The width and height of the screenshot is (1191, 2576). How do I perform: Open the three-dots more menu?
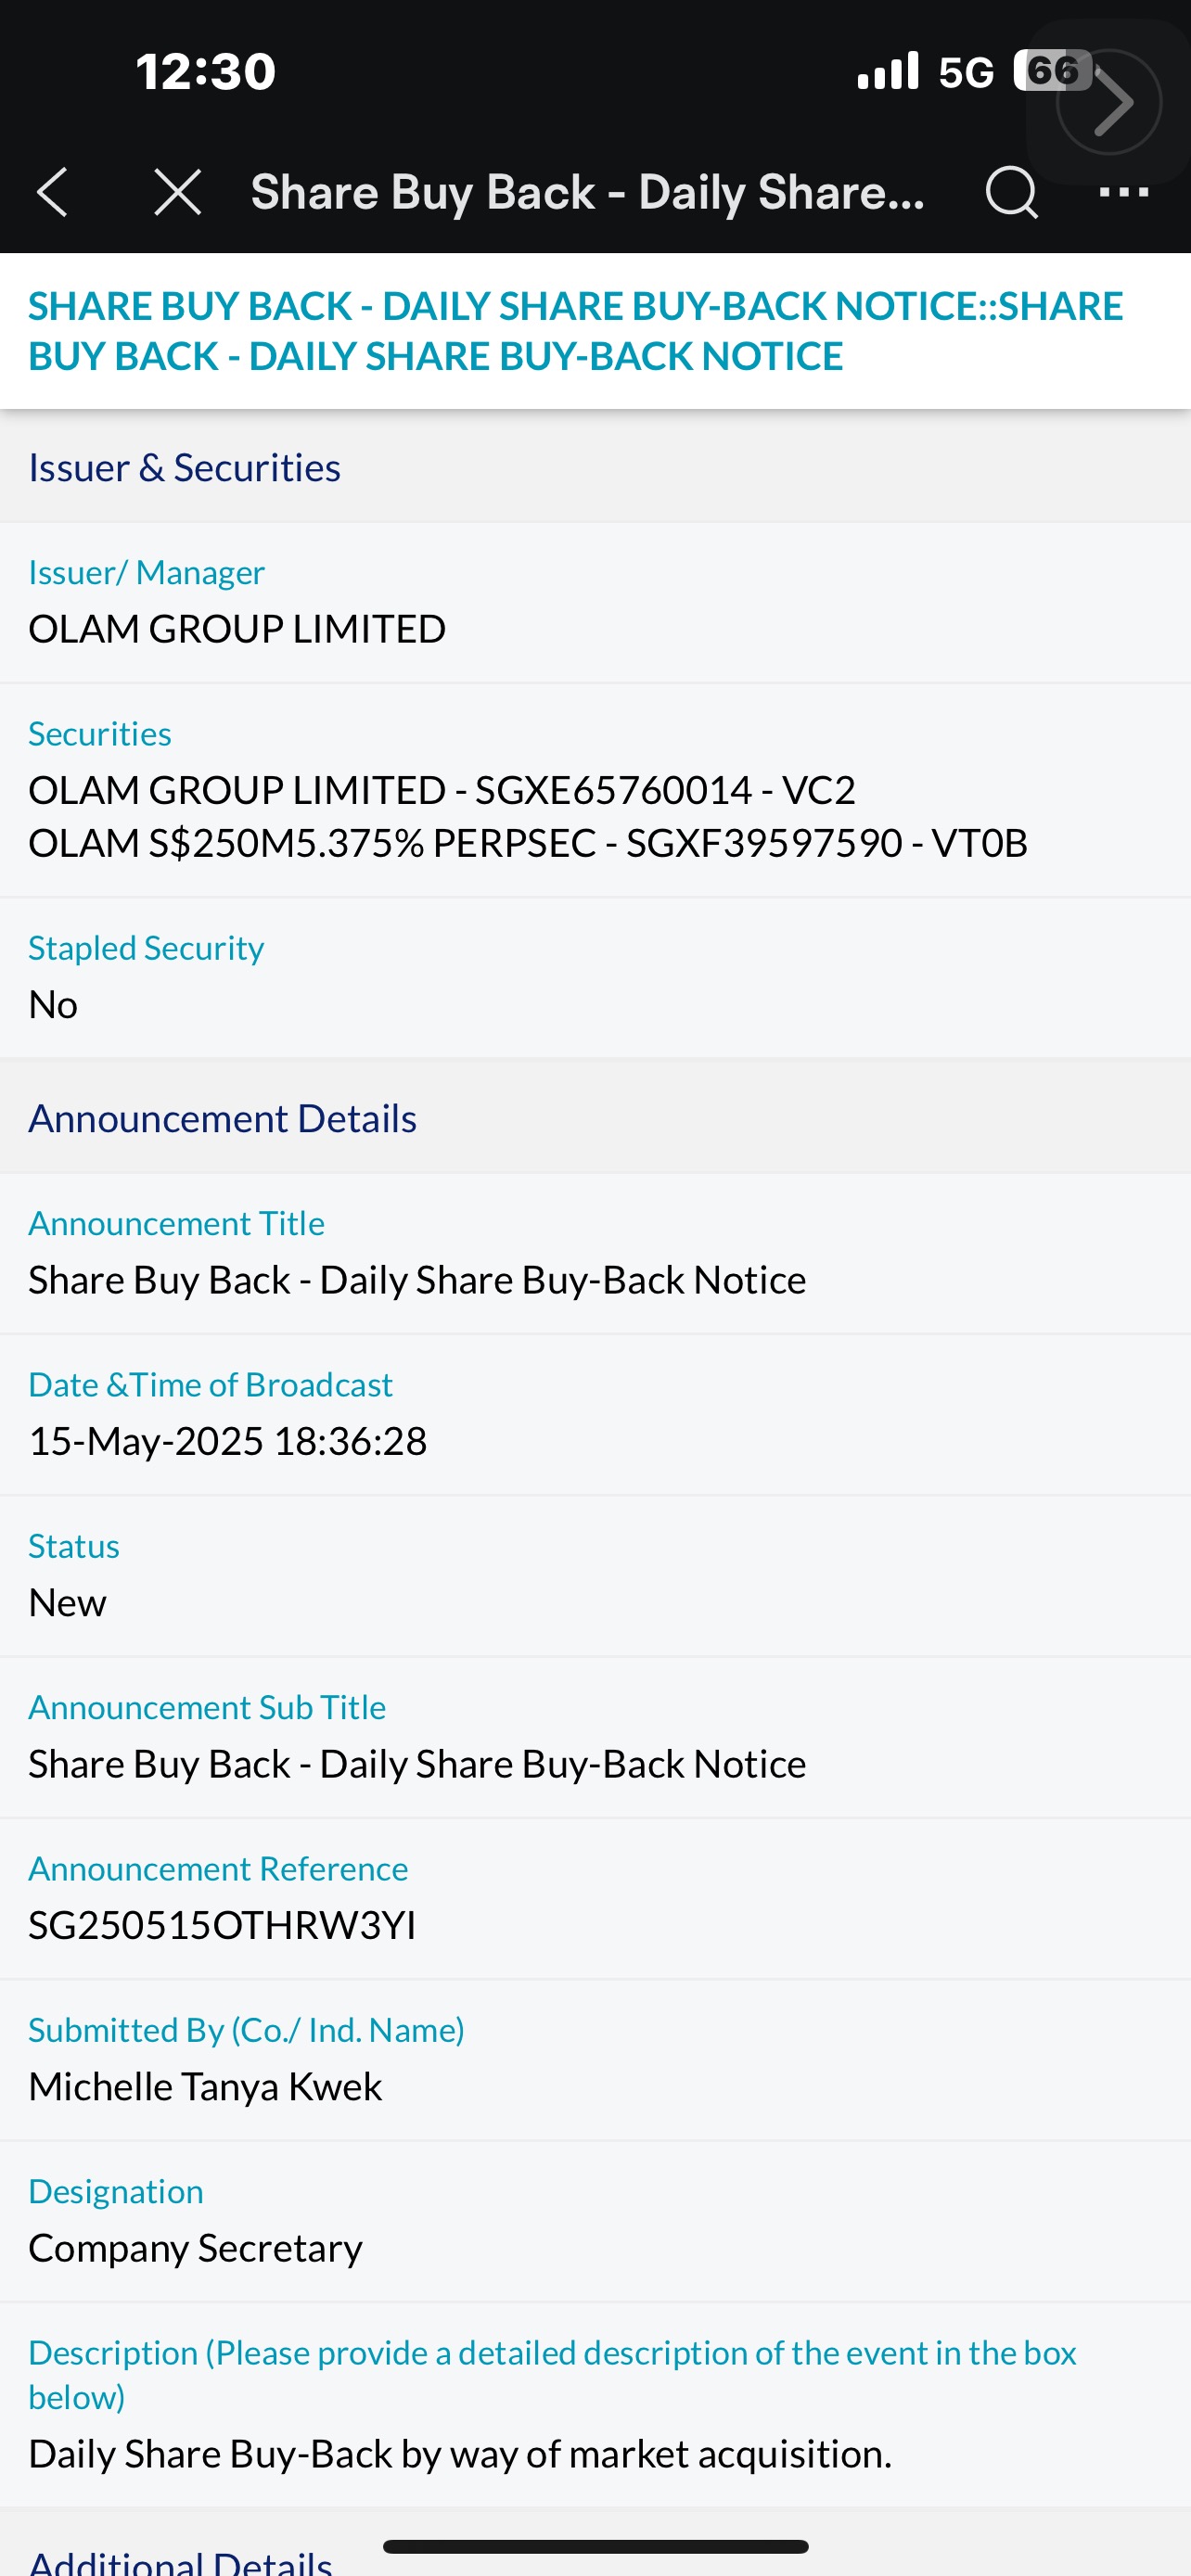click(1124, 191)
